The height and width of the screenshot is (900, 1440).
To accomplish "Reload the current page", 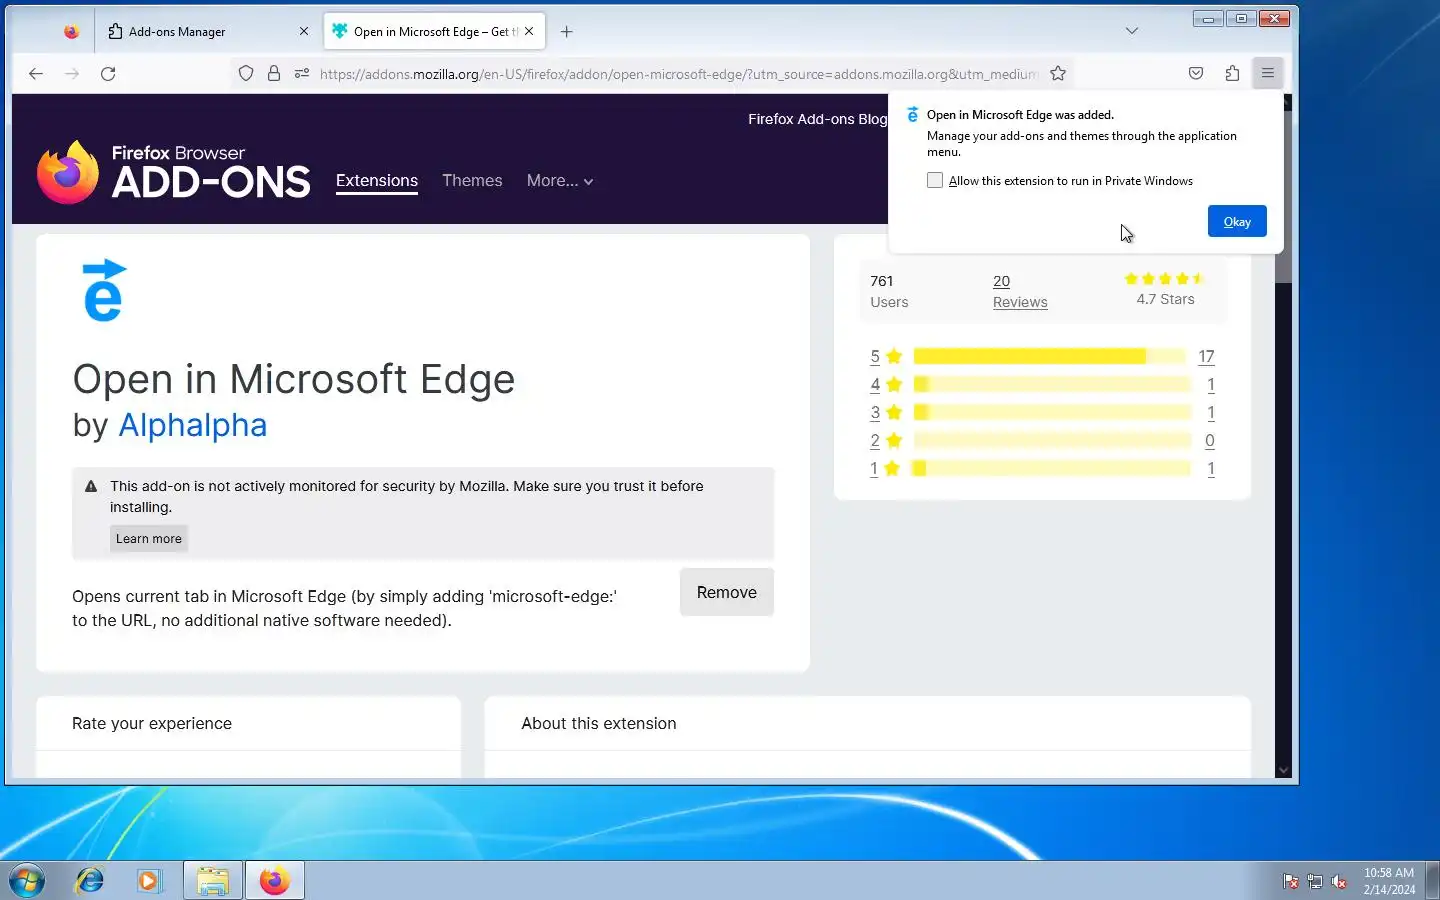I will pyautogui.click(x=108, y=73).
